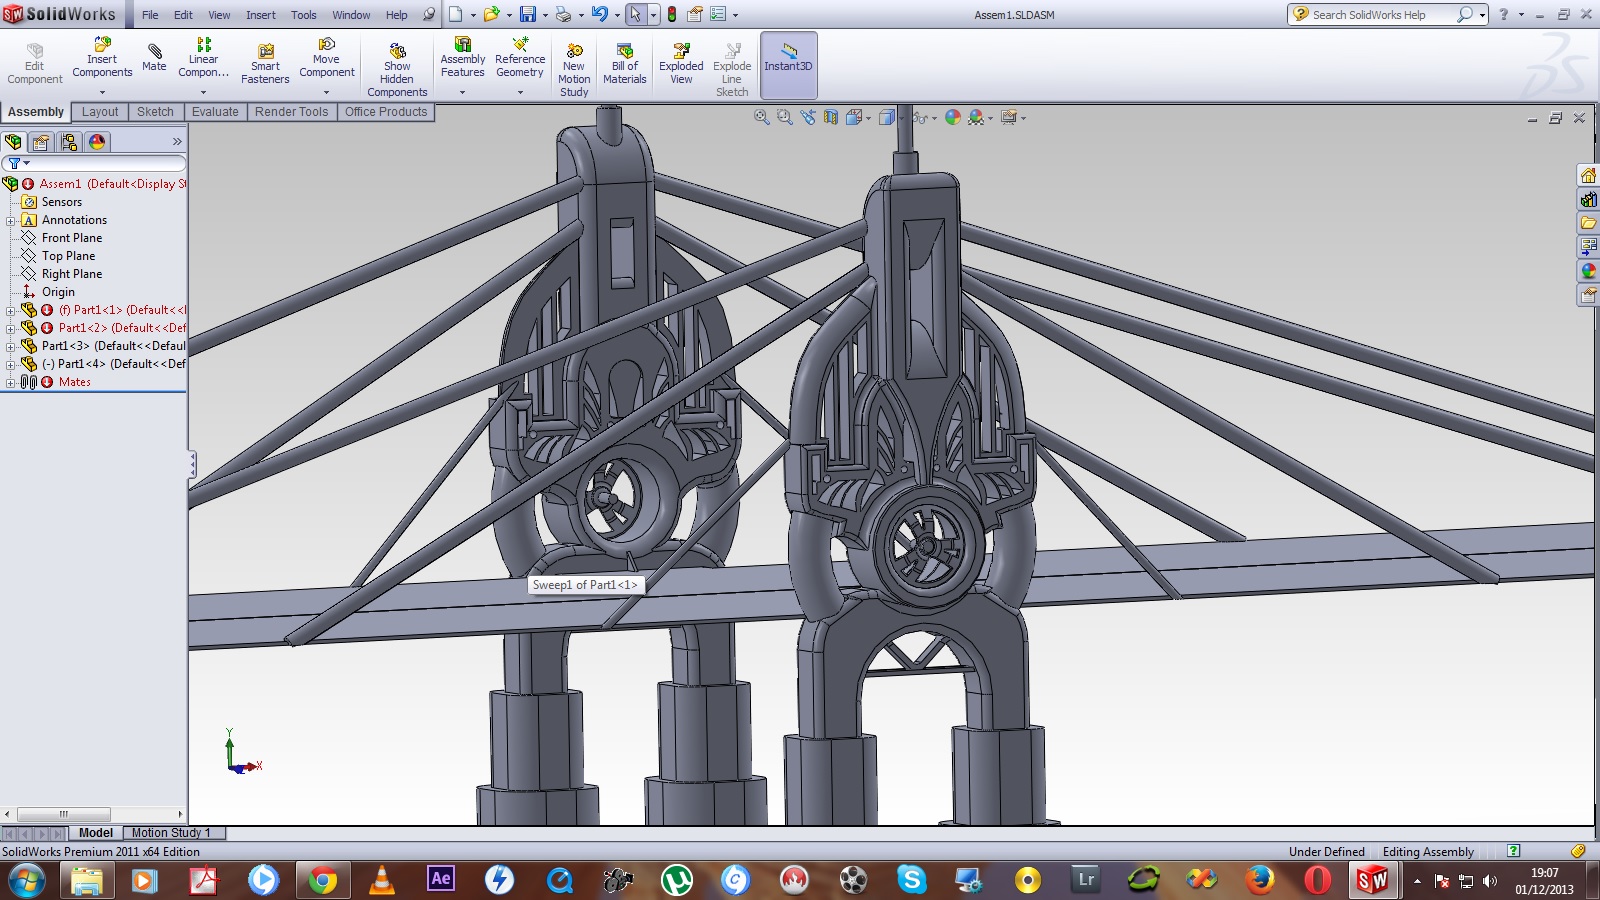Expand the Mates folder in tree
Screen dimensions: 1600x900
coord(10,382)
